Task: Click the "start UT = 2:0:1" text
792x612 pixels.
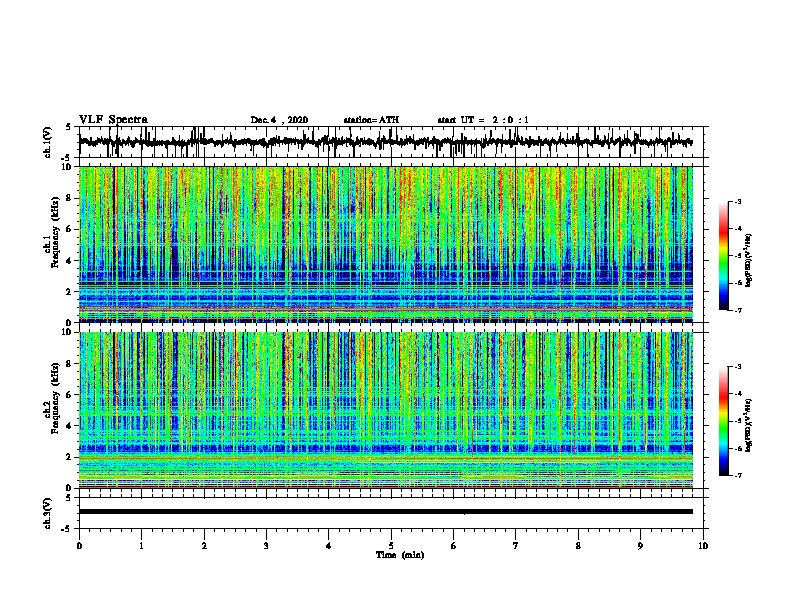Action: click(x=483, y=120)
